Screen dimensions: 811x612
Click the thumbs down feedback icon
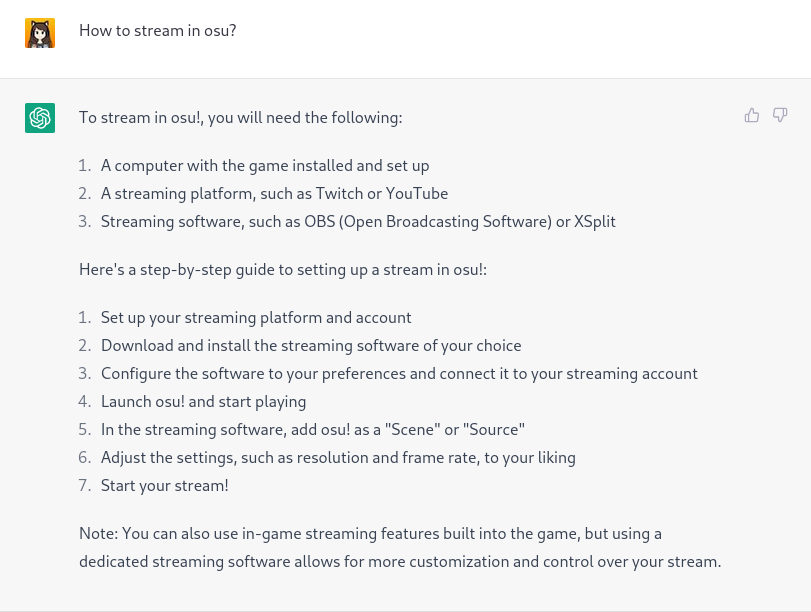780,116
